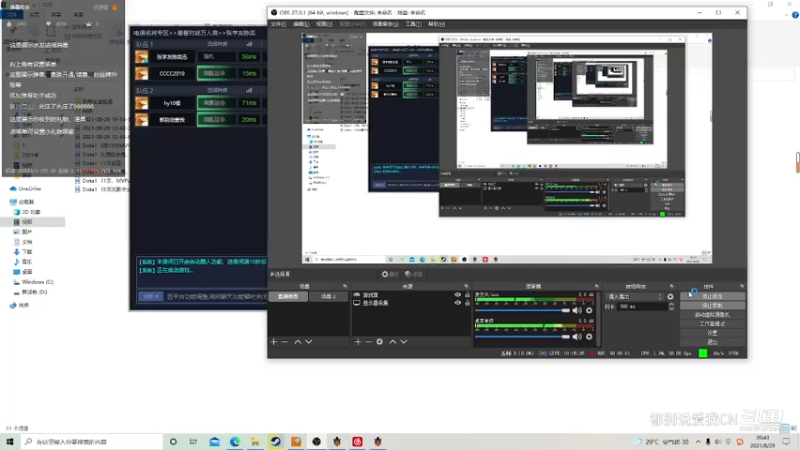
Task: Click the Stop Streaming button
Action: tap(712, 296)
